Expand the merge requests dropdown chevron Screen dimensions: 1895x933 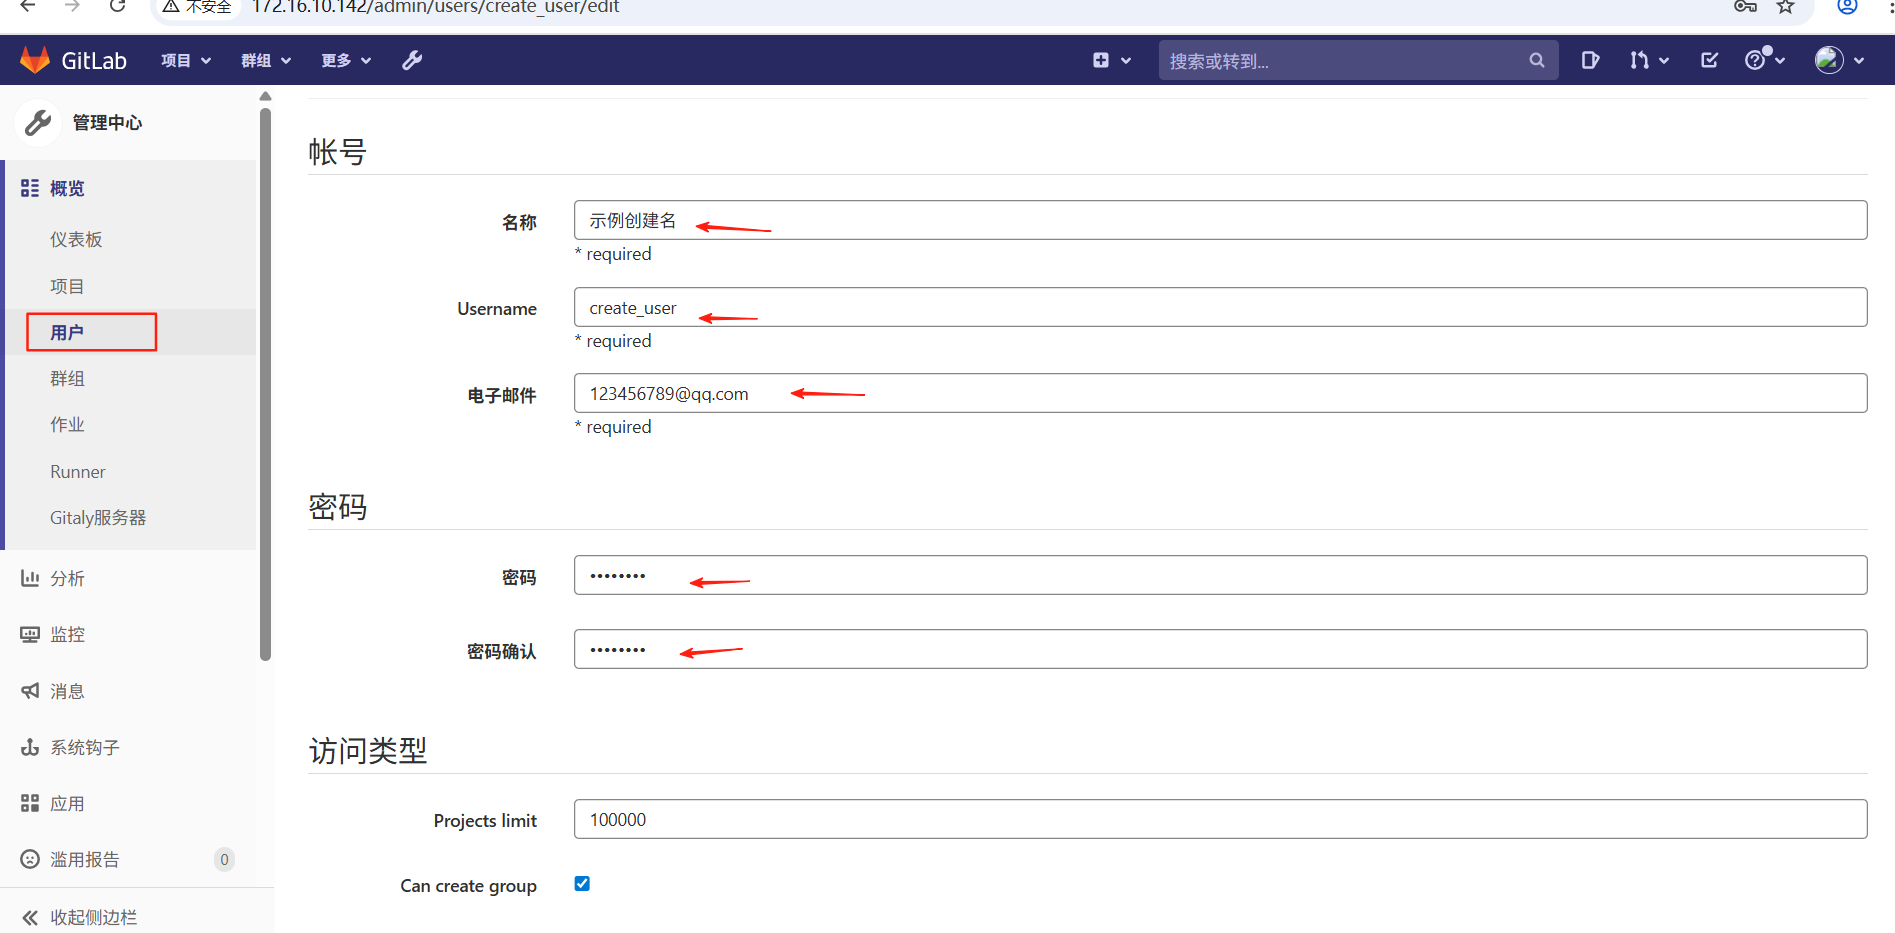(1664, 61)
